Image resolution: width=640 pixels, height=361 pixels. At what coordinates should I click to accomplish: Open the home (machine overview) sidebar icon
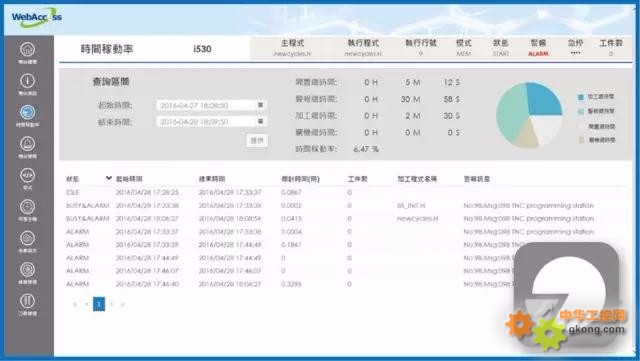coord(27,49)
